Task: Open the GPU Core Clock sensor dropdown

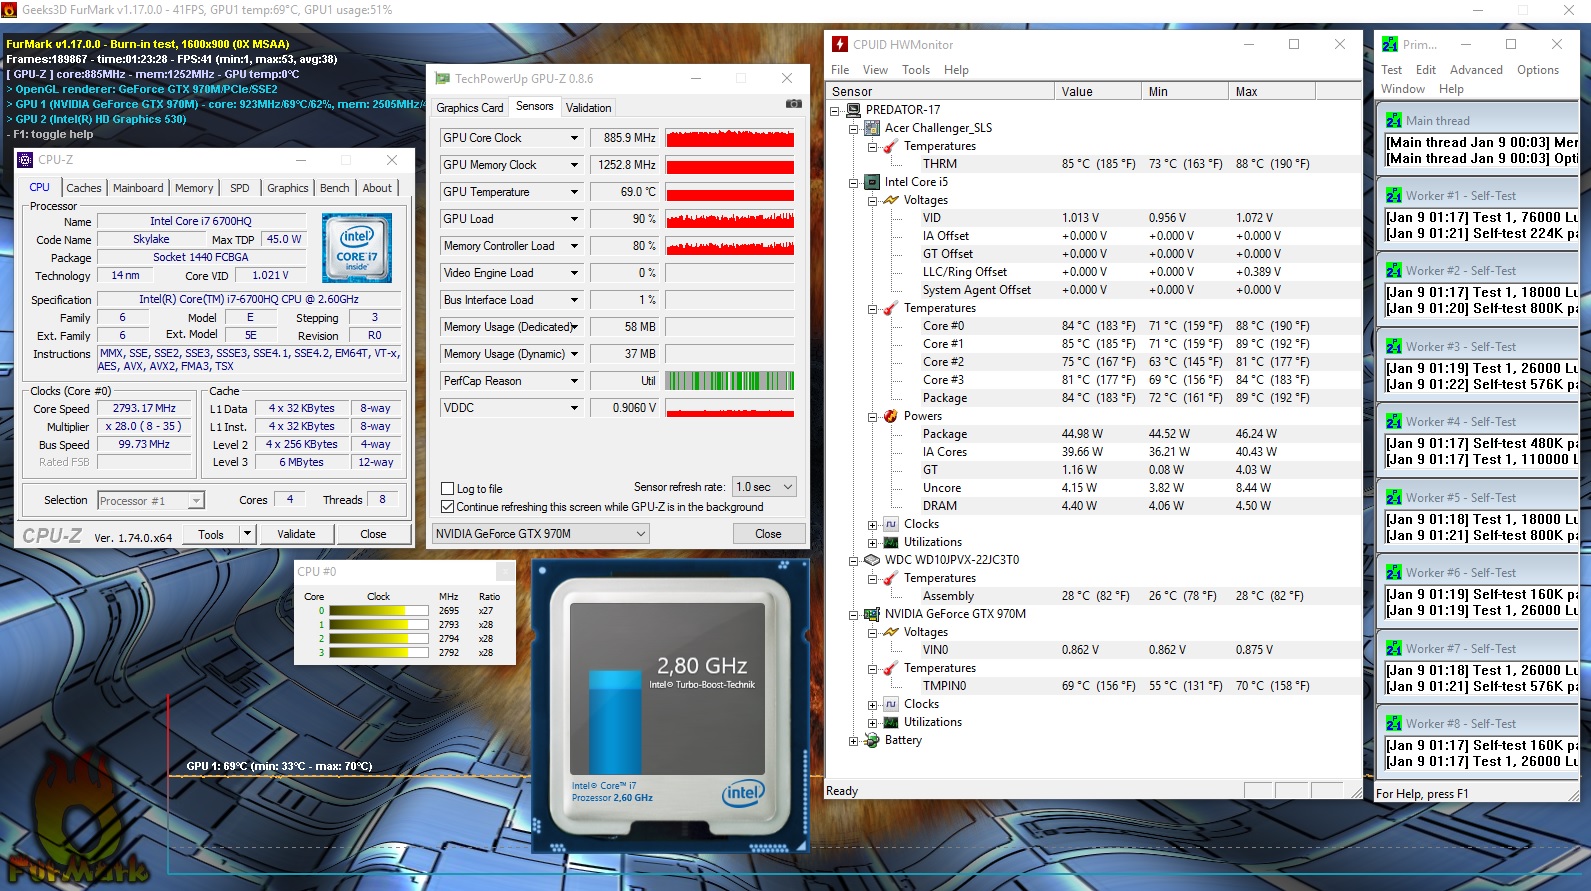Action: click(574, 138)
